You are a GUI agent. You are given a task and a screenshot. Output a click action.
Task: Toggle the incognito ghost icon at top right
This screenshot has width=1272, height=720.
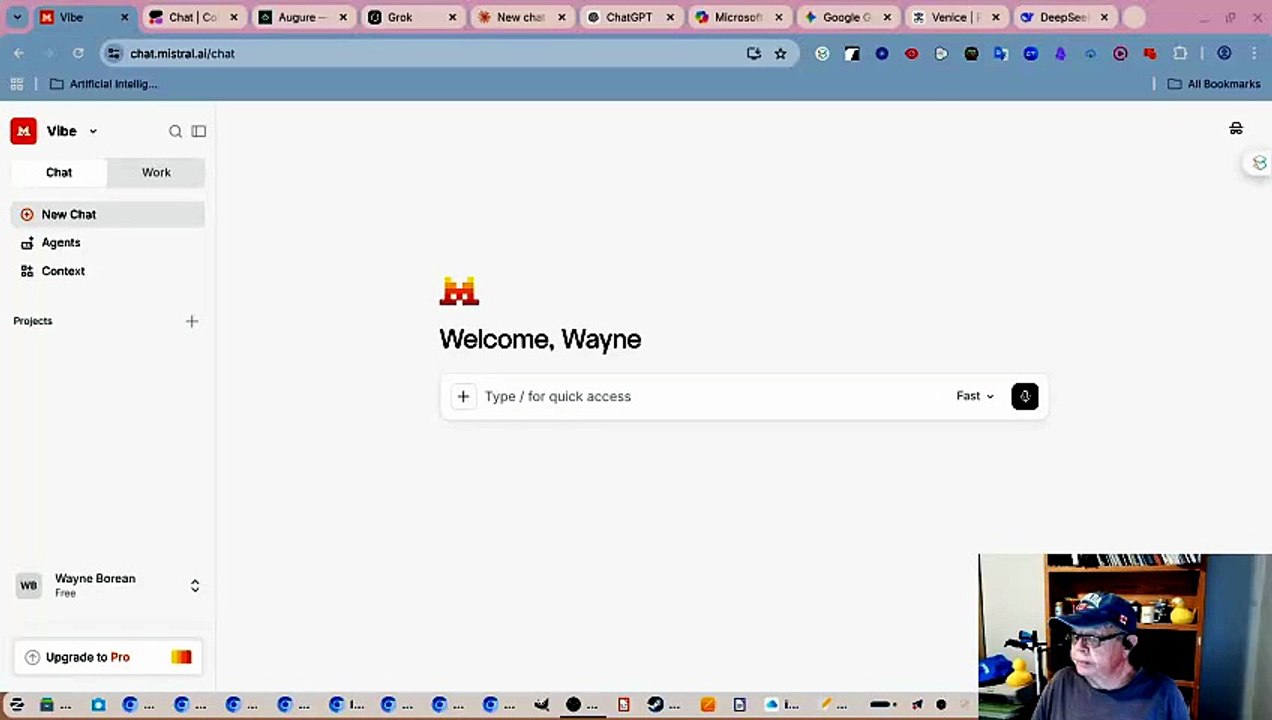[x=1236, y=129]
